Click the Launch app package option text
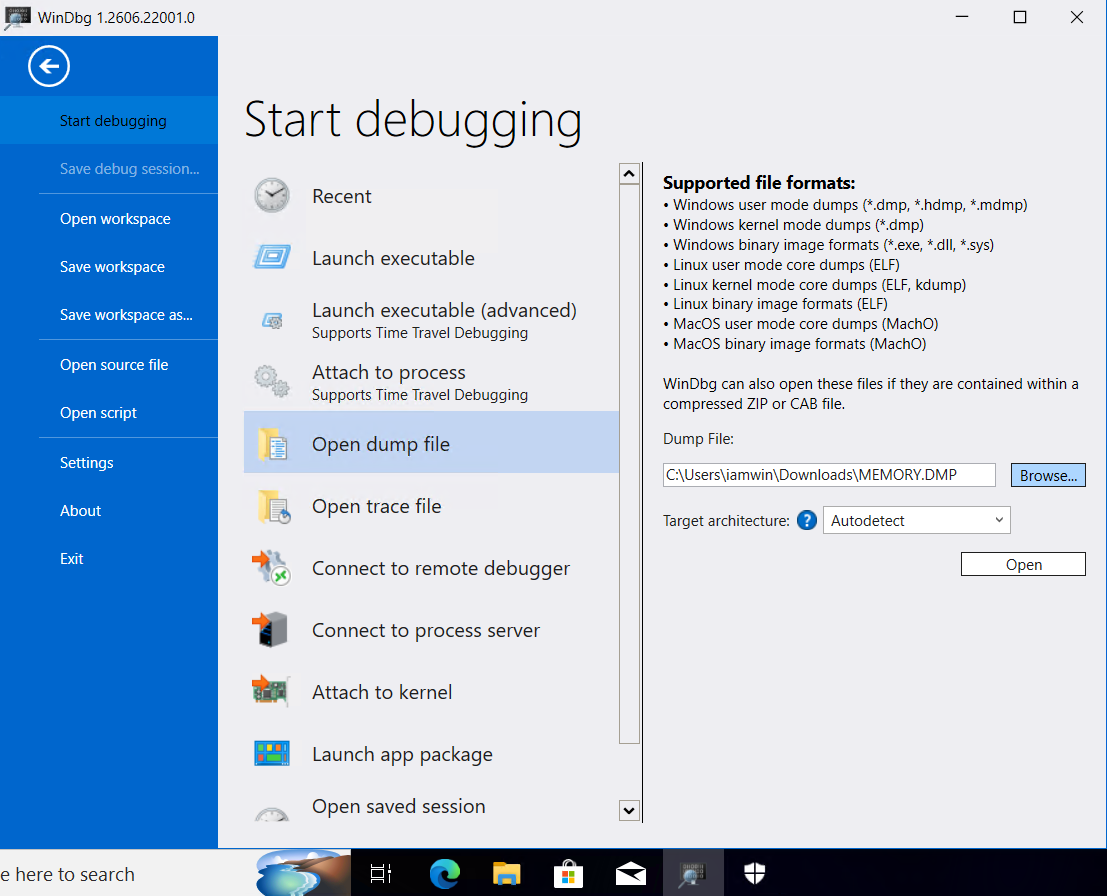 [402, 755]
